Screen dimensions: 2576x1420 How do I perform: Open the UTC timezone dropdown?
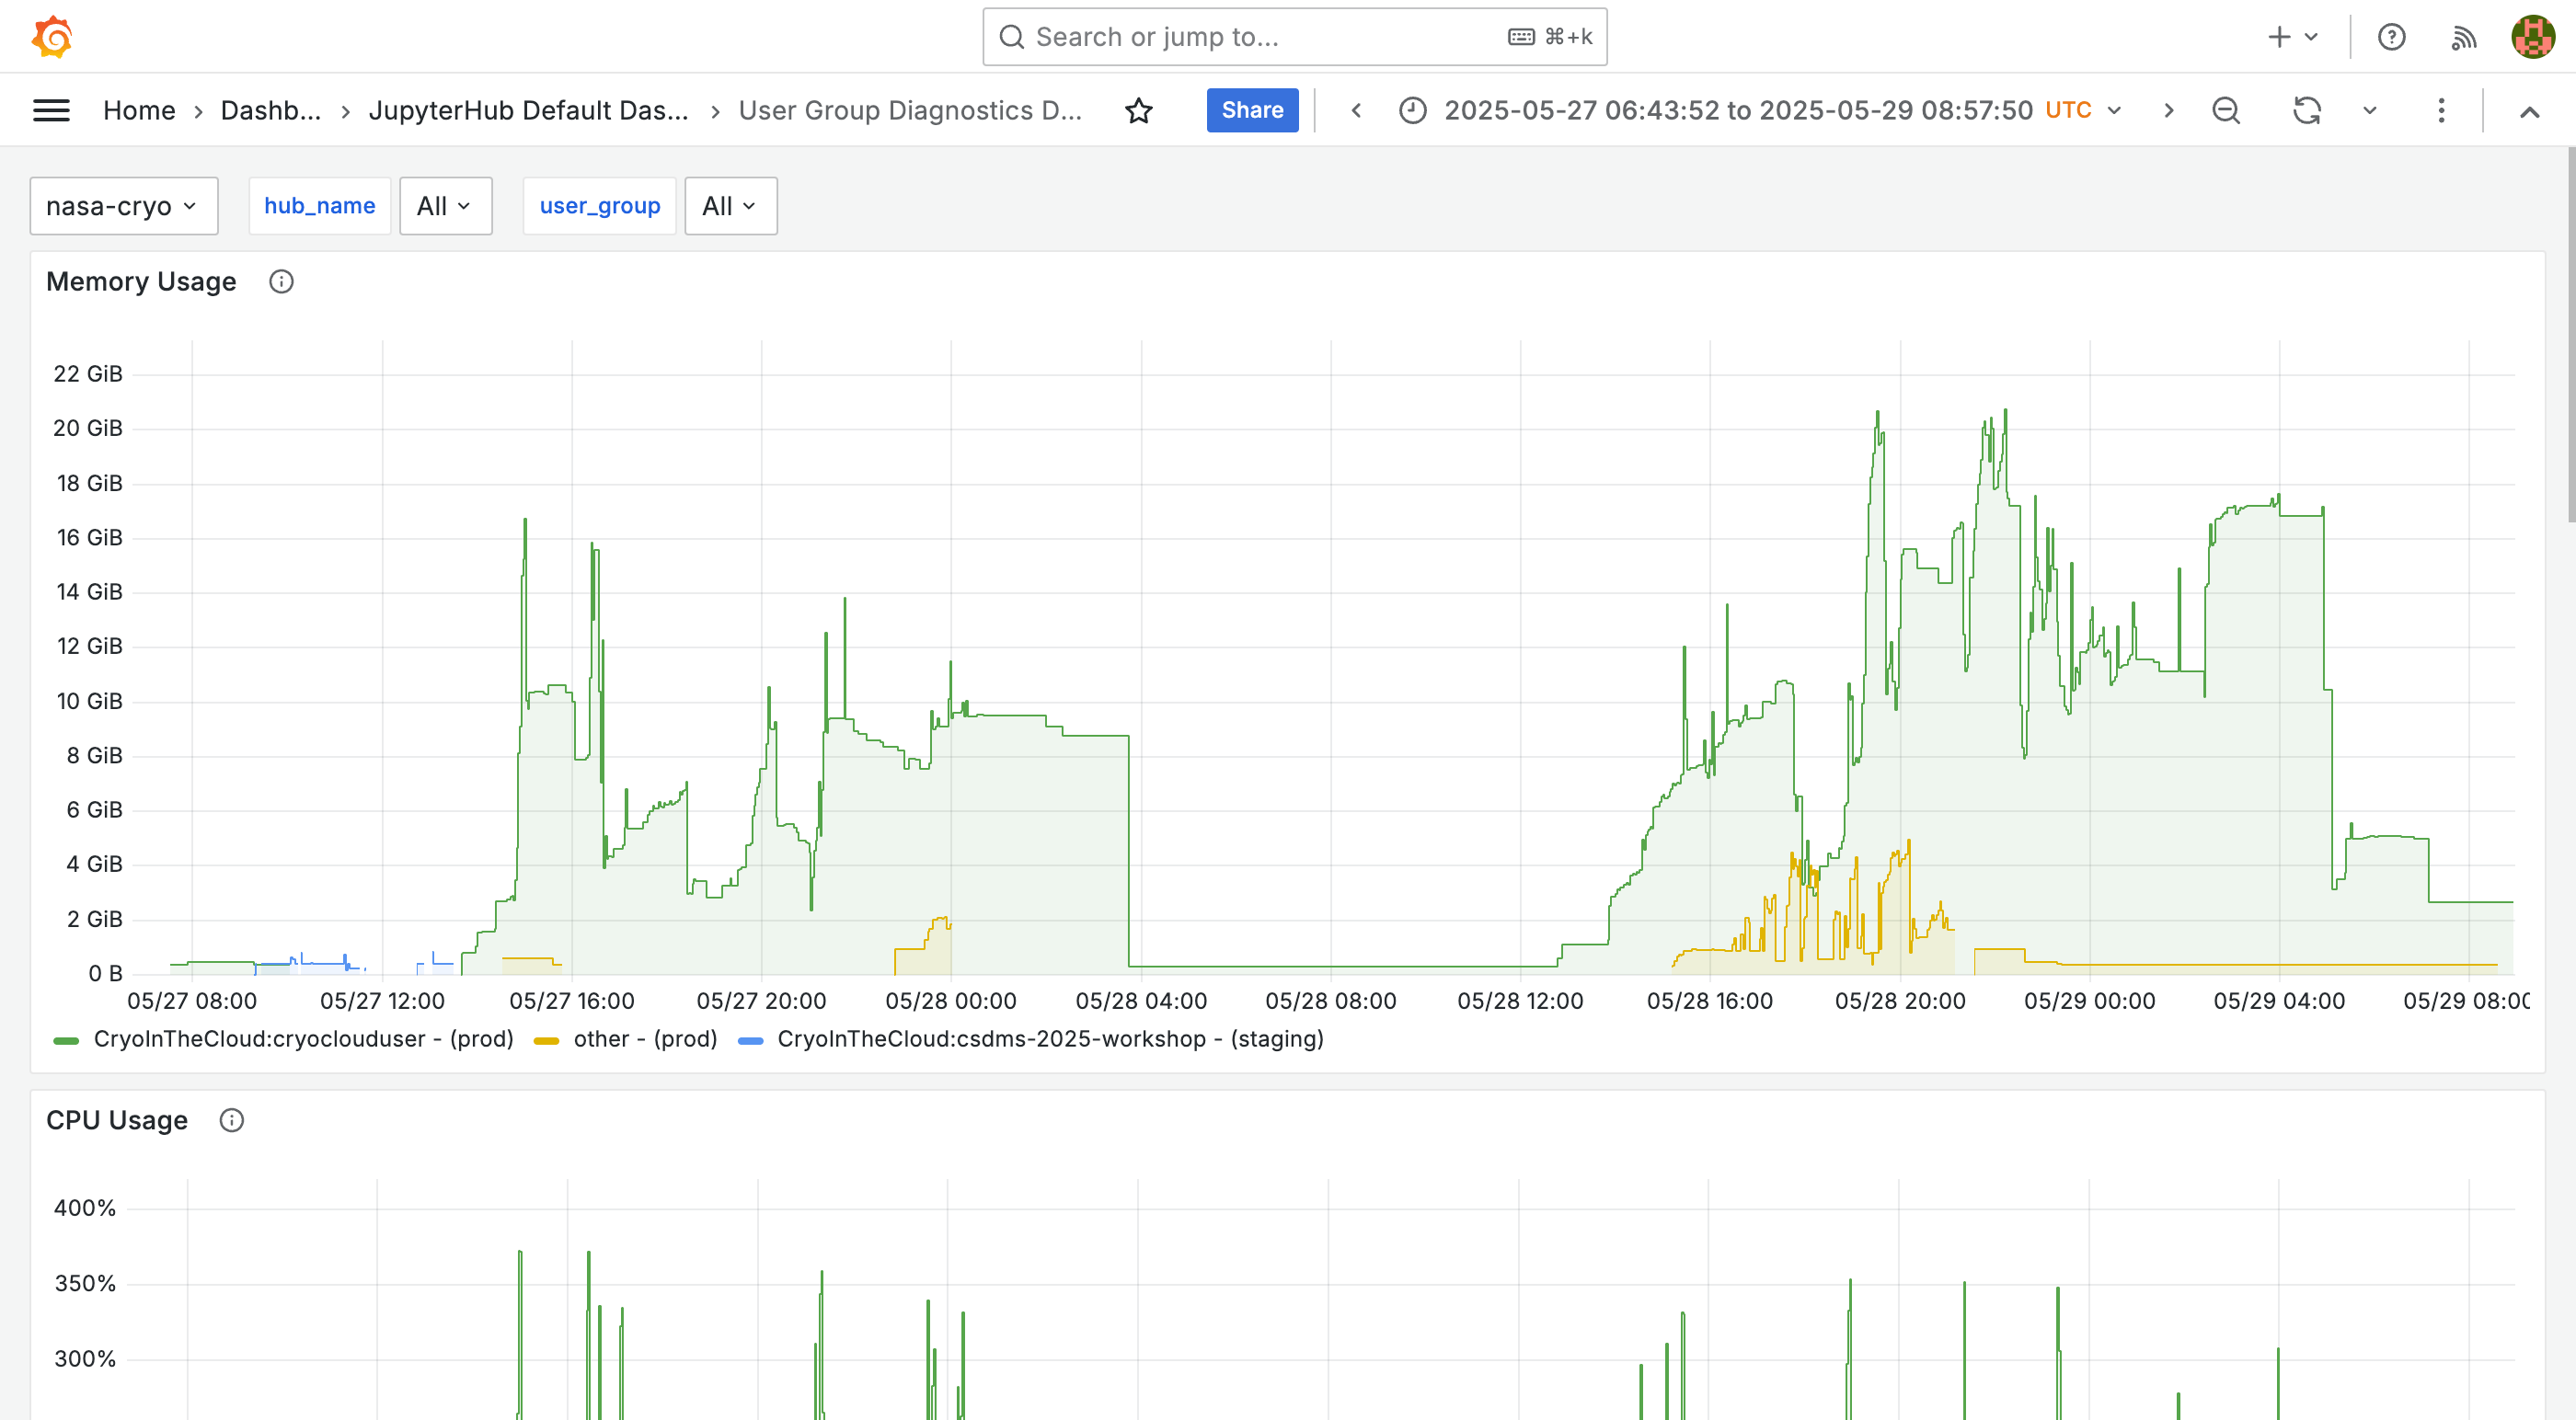[2085, 110]
